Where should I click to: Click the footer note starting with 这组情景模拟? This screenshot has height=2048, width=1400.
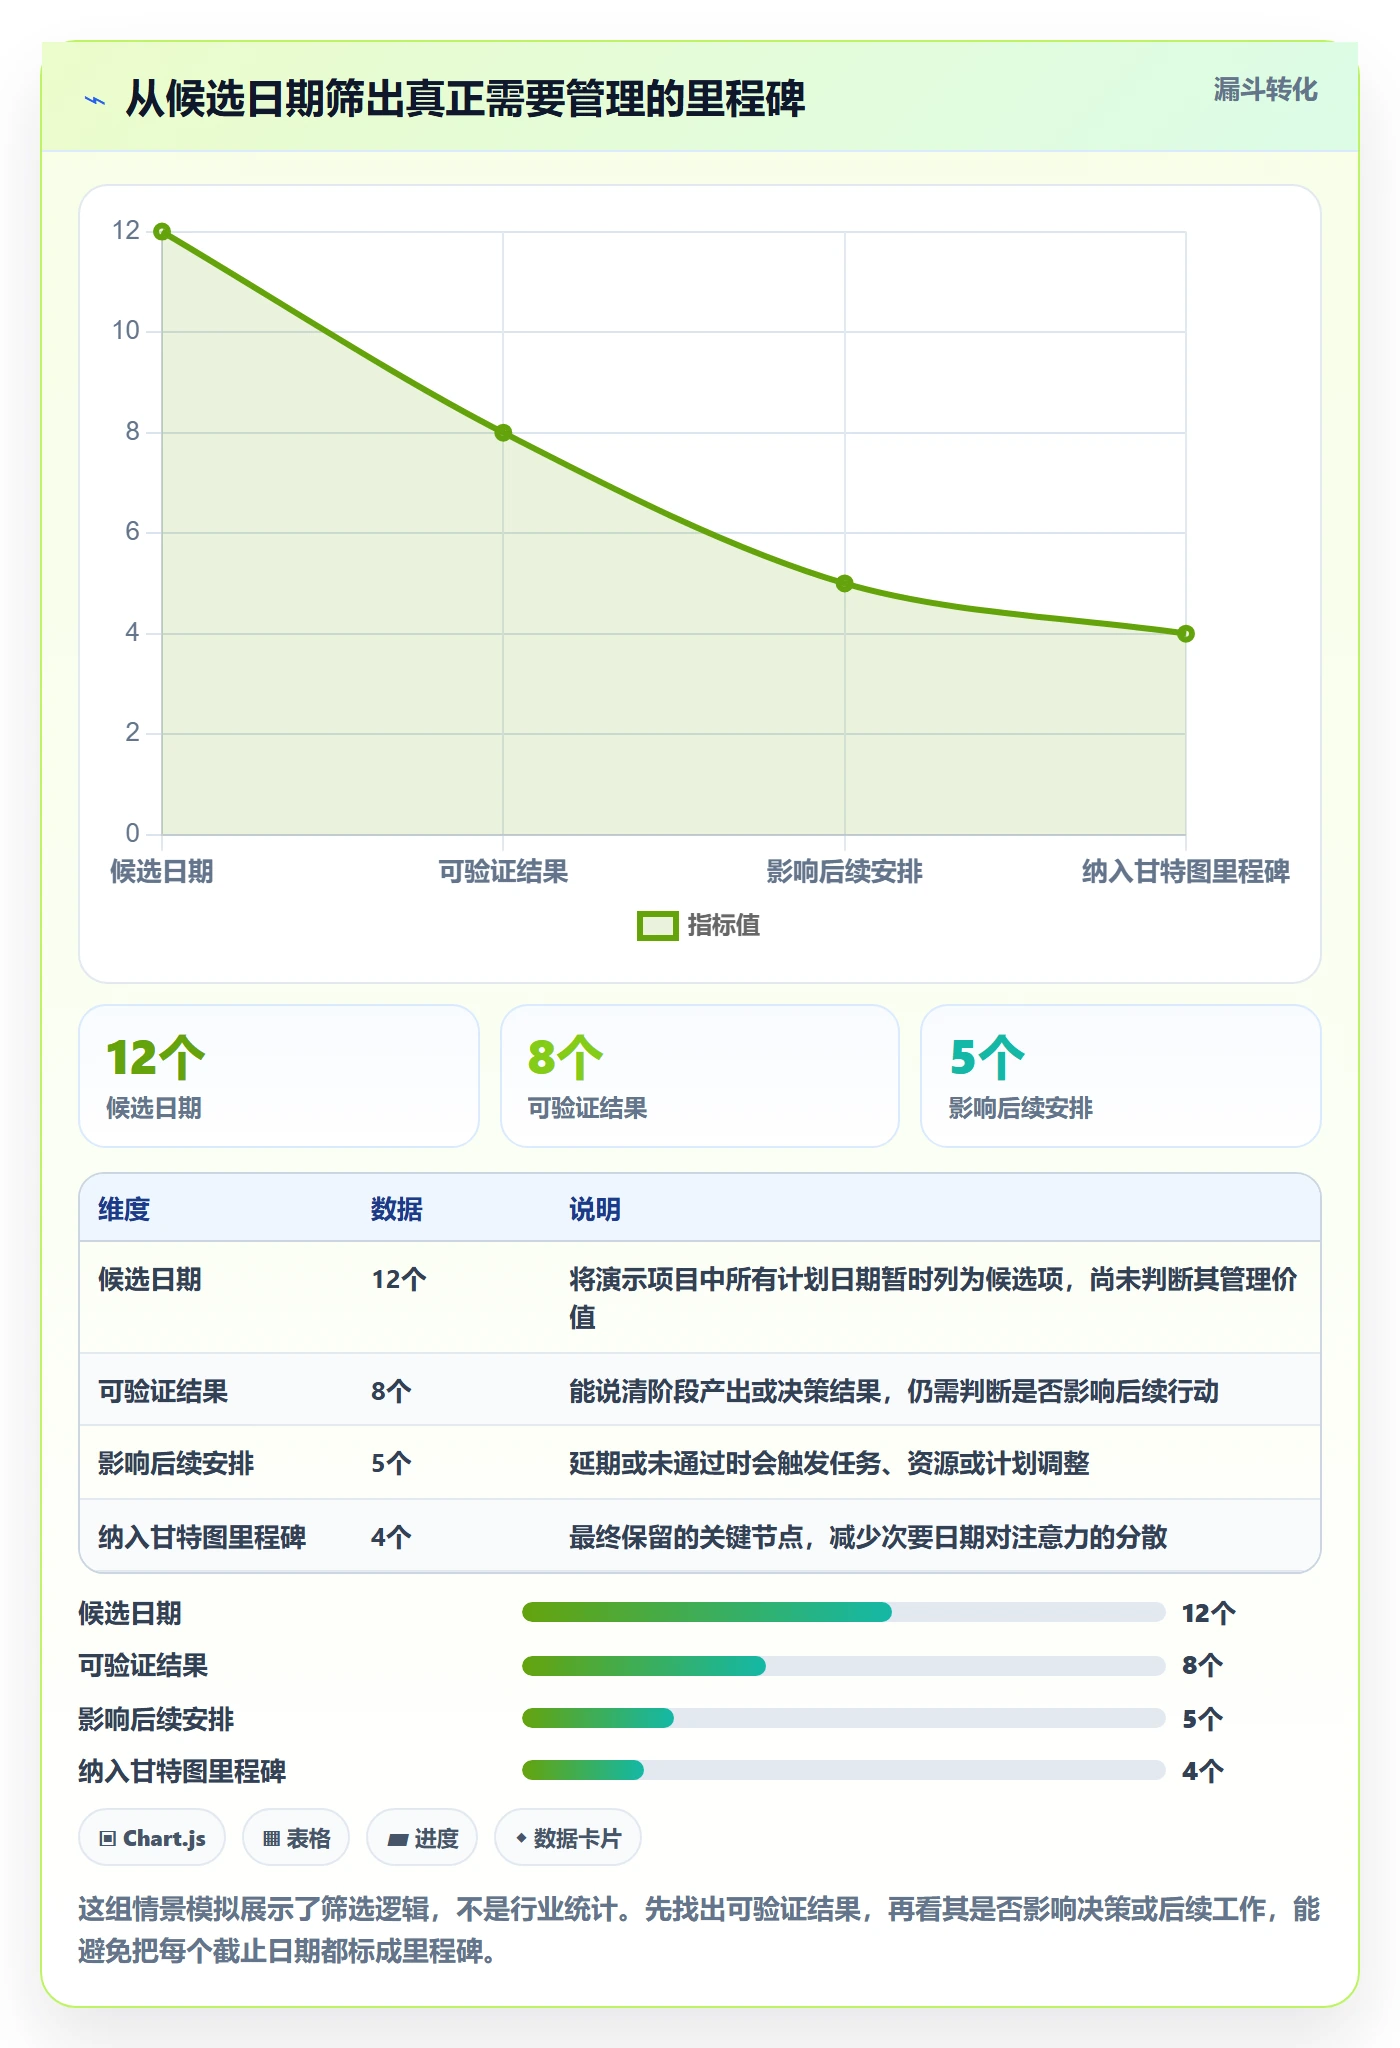699,1929
